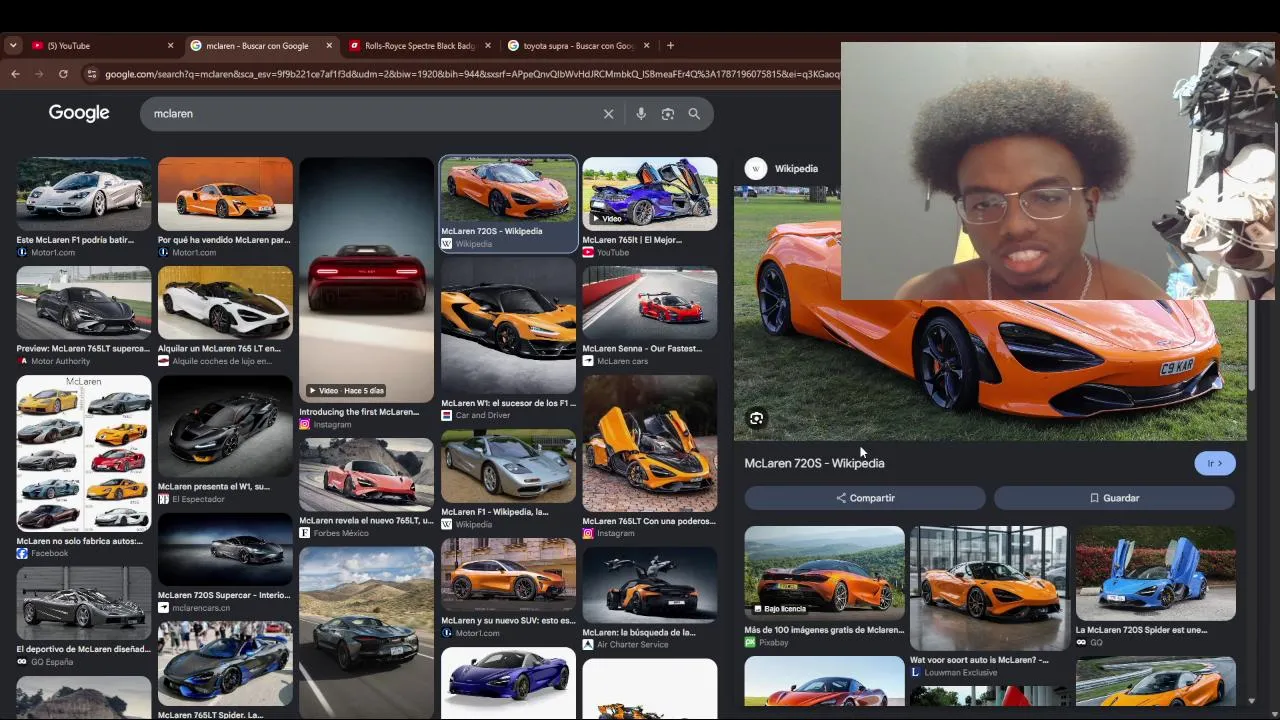This screenshot has width=1280, height=720.
Task: Search by image using the search bar Lens icon
Action: pos(668,114)
